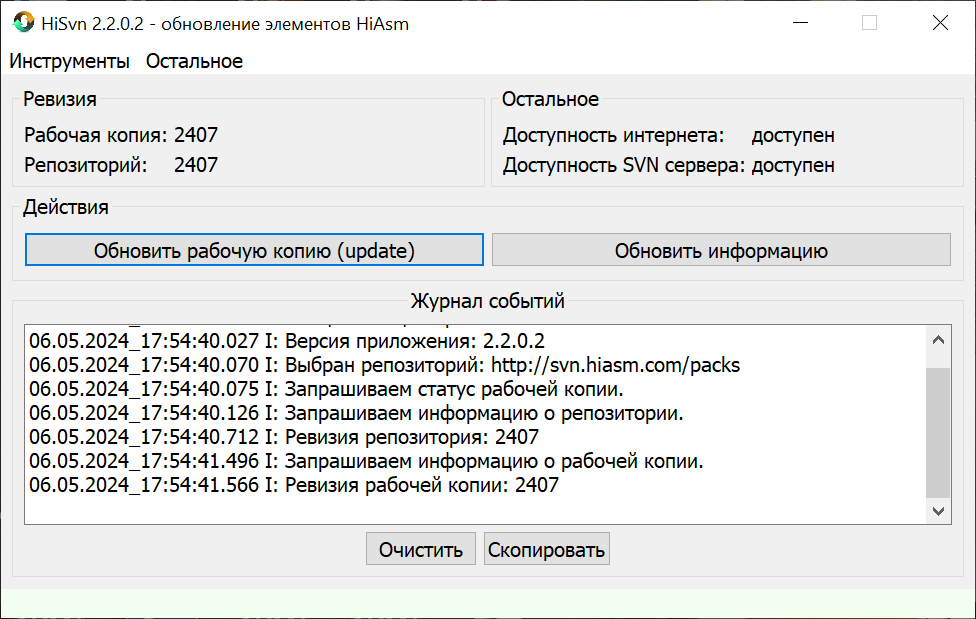Click the maximize window button
Viewport: 976px width, 619px height.
[870, 23]
